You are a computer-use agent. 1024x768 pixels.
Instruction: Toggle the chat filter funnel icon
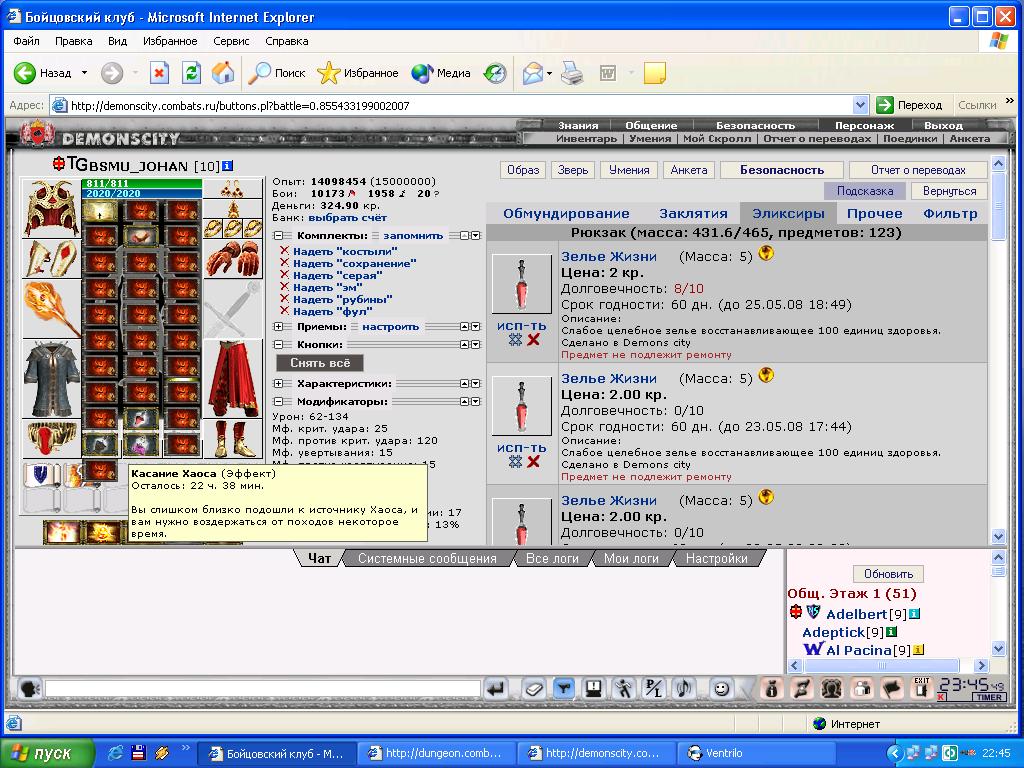click(x=564, y=688)
